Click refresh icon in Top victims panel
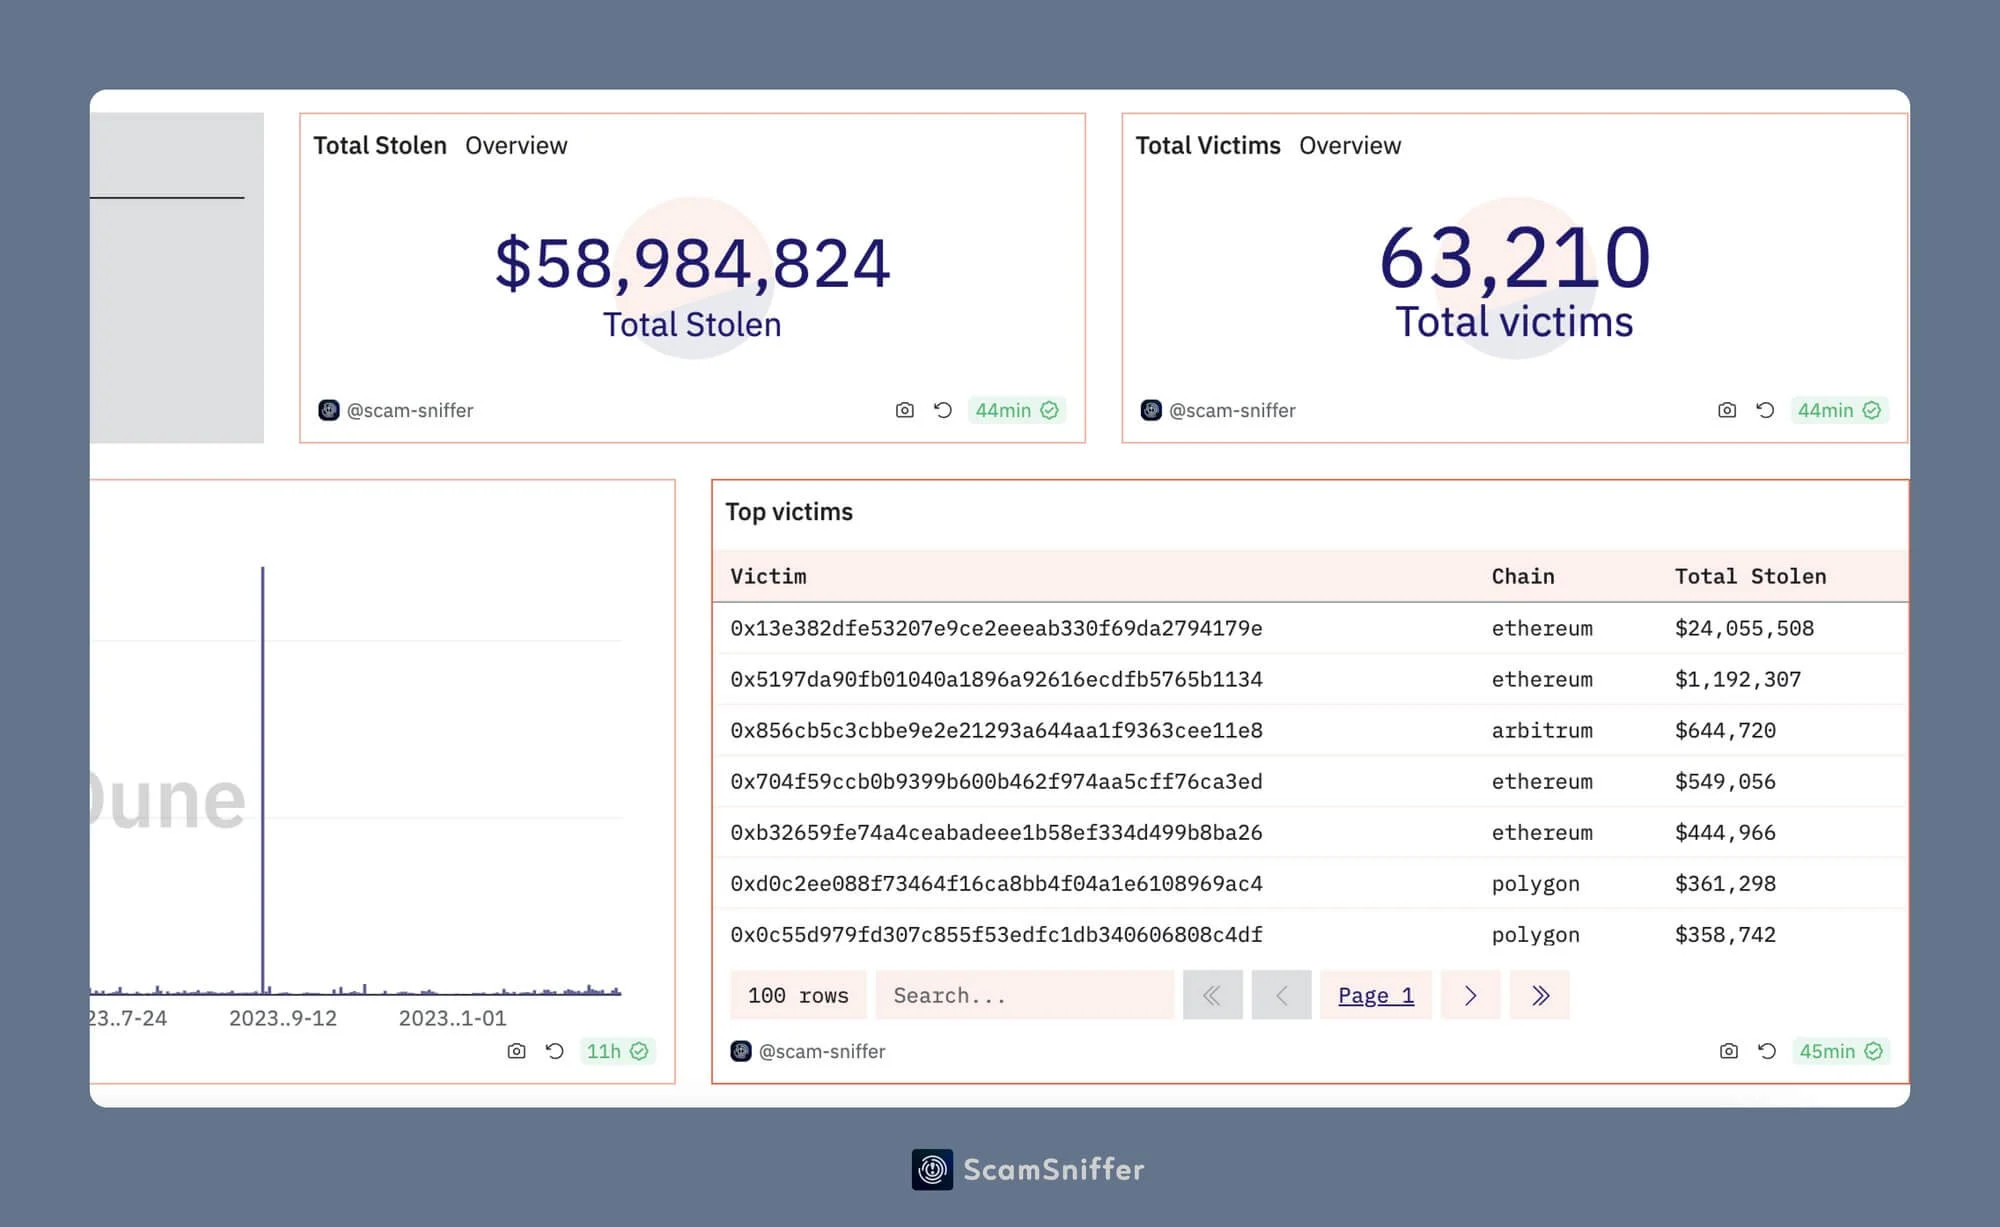Viewport: 2000px width, 1227px height. click(1767, 1051)
